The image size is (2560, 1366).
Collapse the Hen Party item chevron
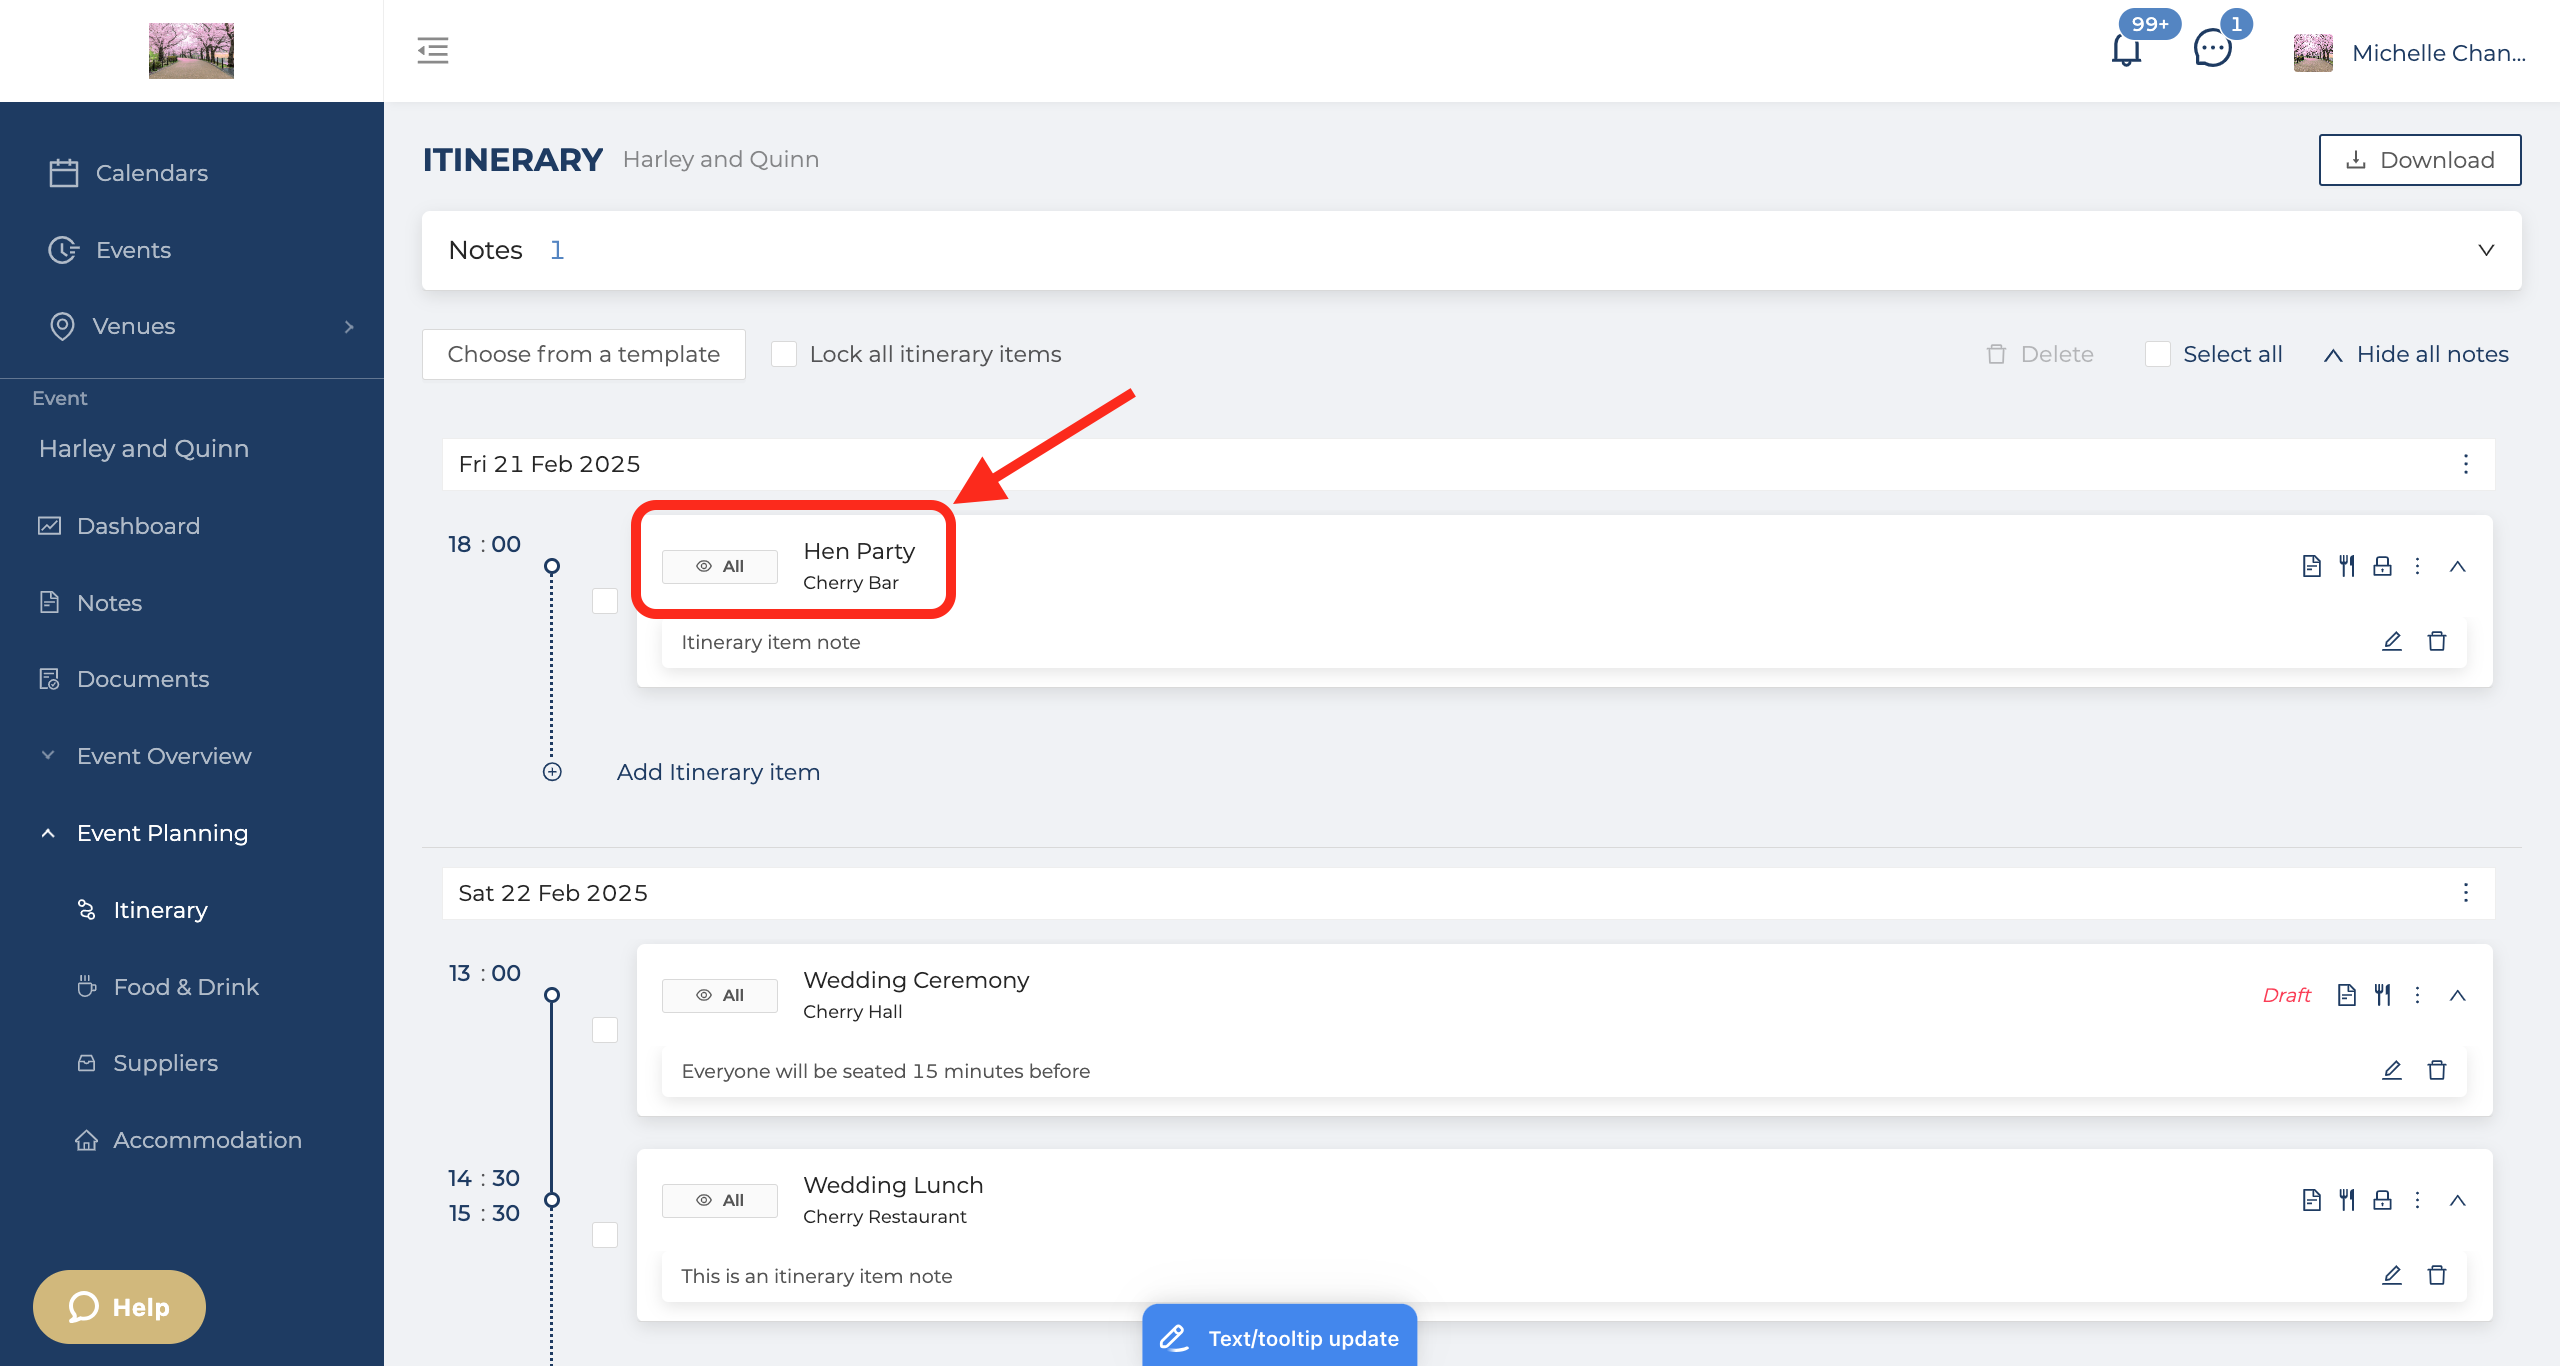[2458, 566]
